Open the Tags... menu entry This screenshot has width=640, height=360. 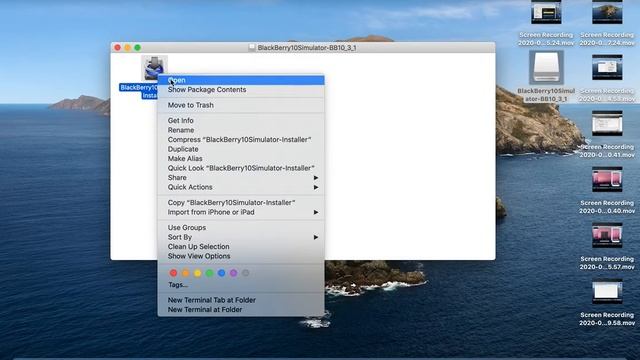[241, 285]
